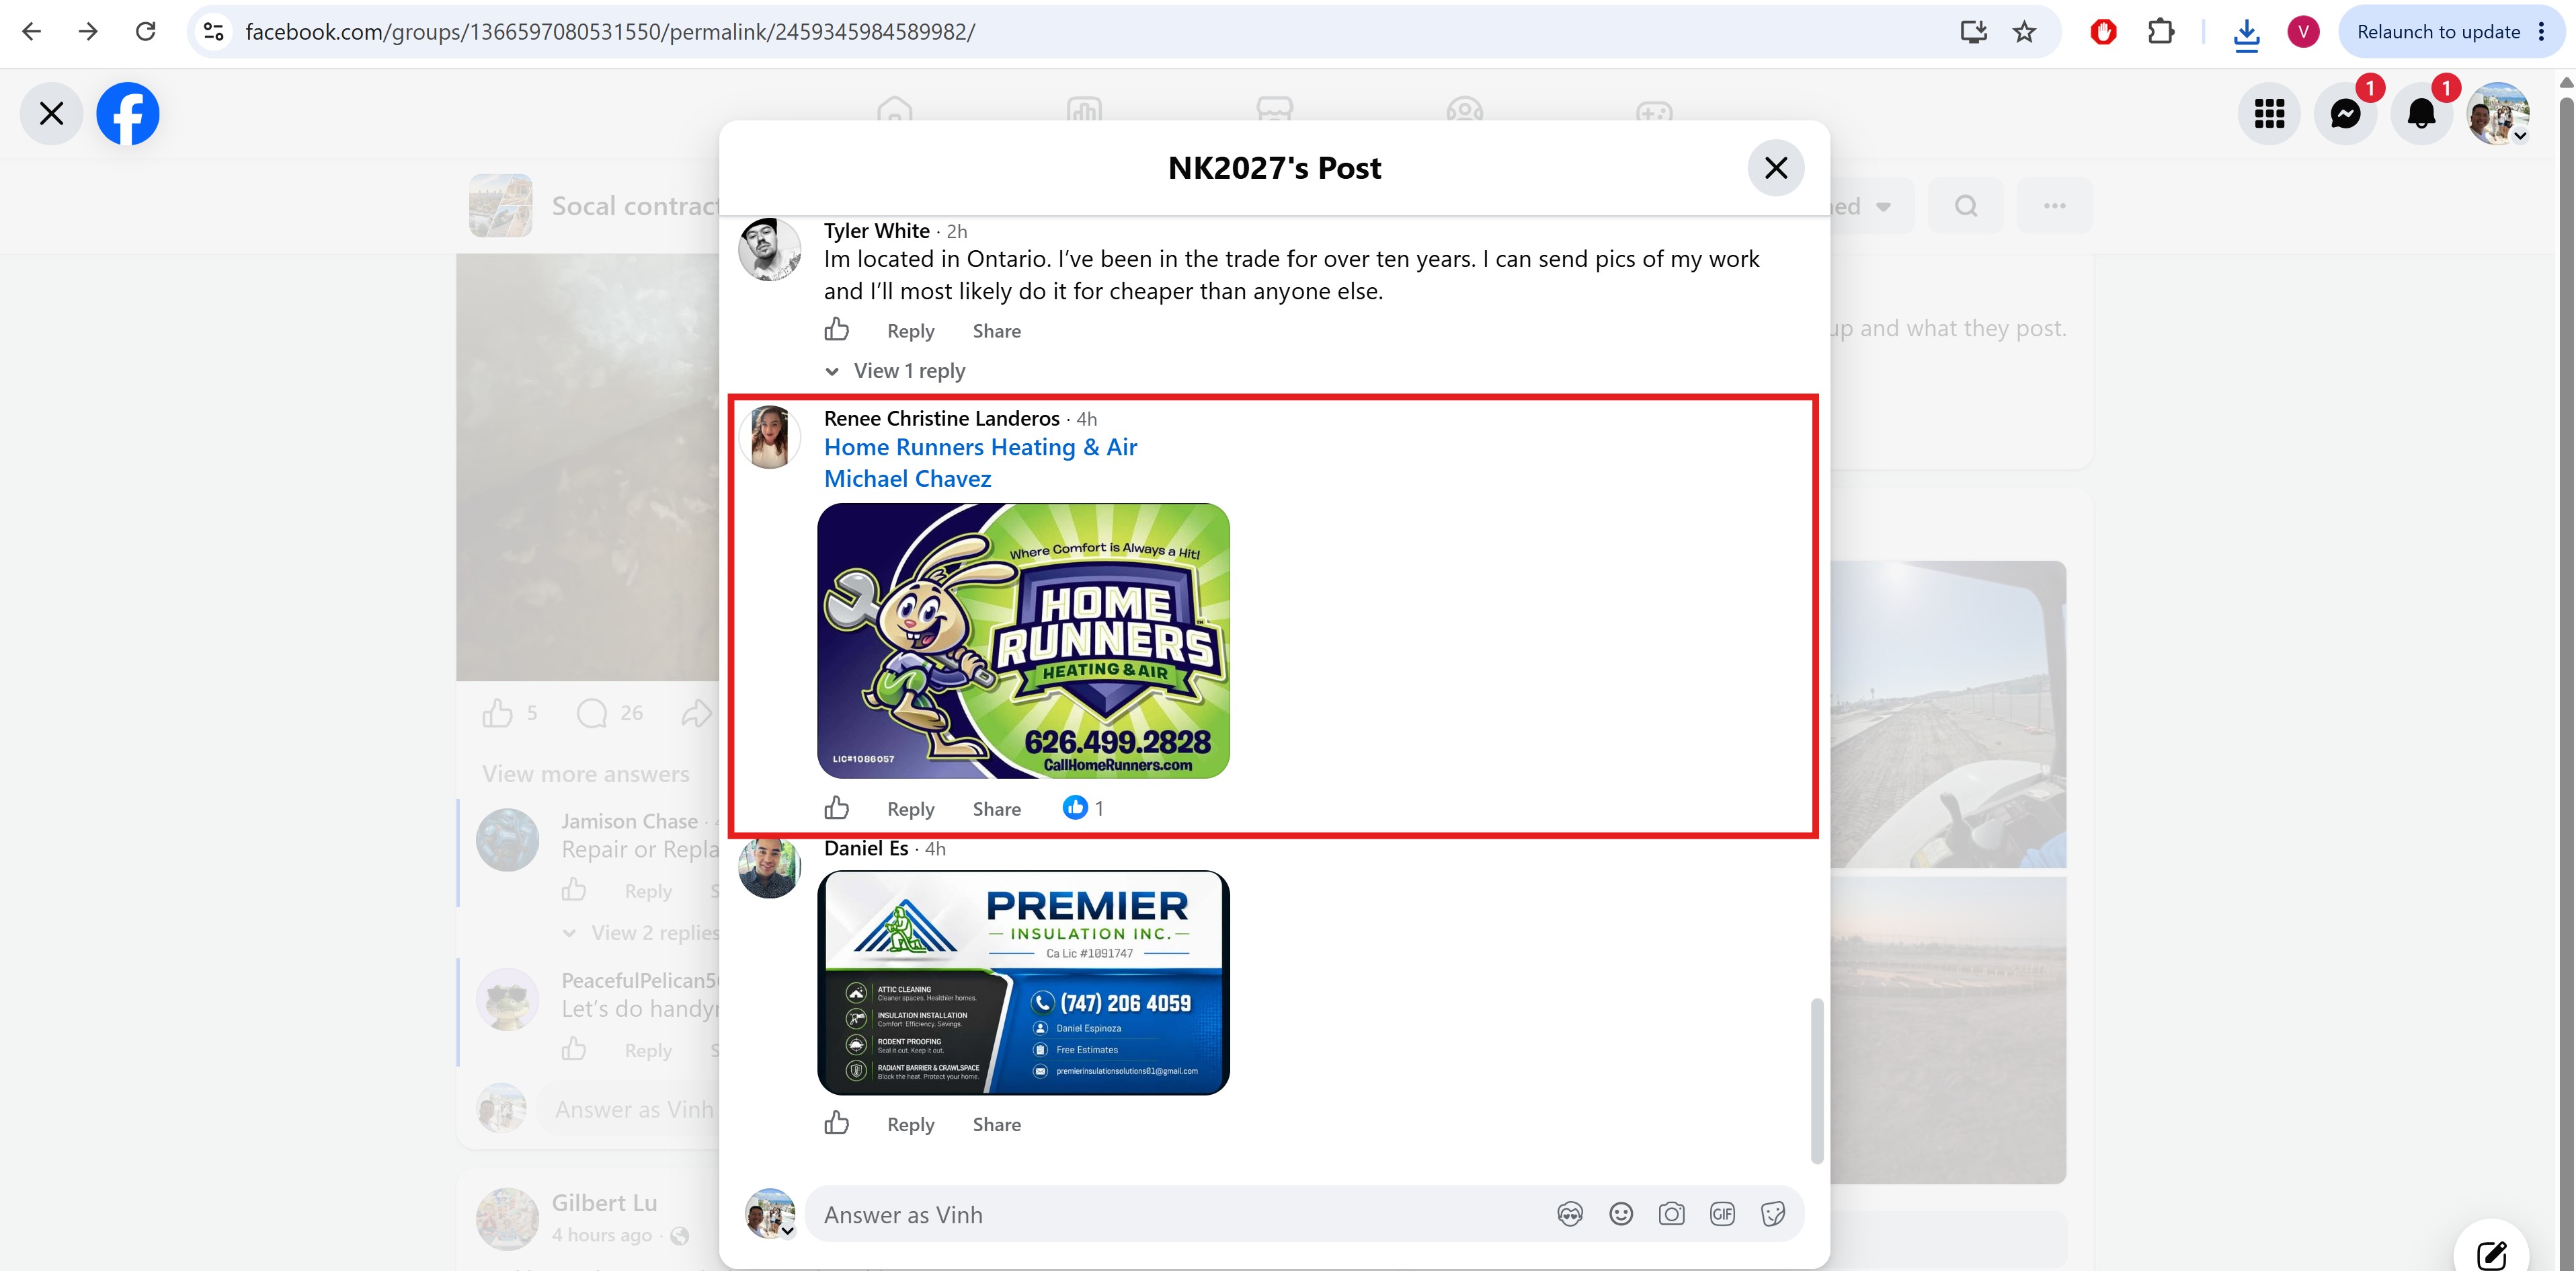Open Messenger chats
Viewport: 2576px width, 1271px height.
[2345, 113]
